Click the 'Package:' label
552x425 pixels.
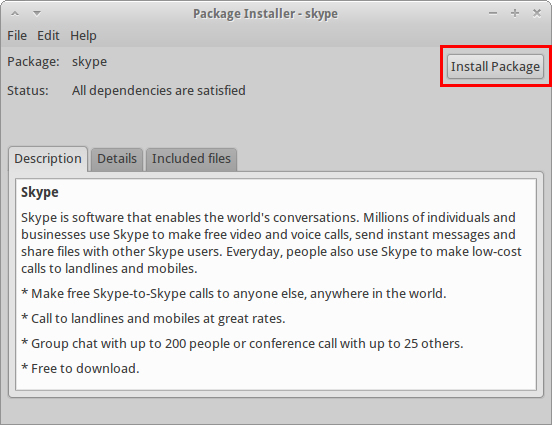coord(33,62)
